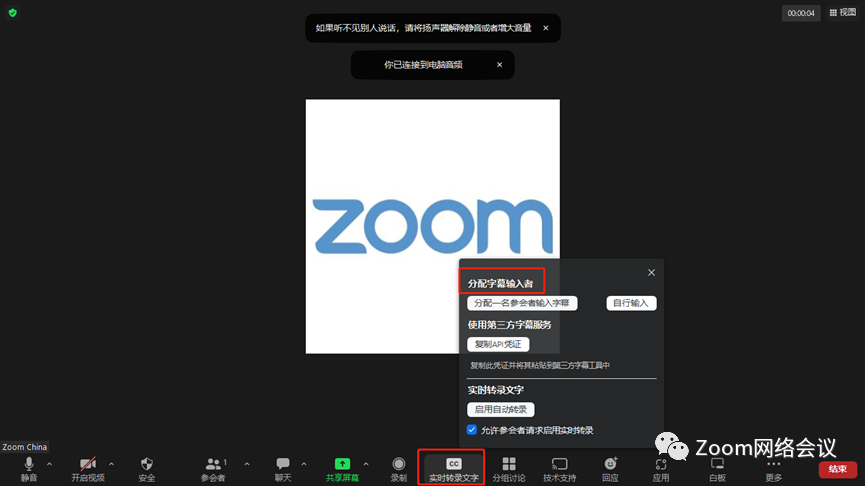The height and width of the screenshot is (486, 865).
Task: Click 复制API凭证 button
Action: pos(498,344)
